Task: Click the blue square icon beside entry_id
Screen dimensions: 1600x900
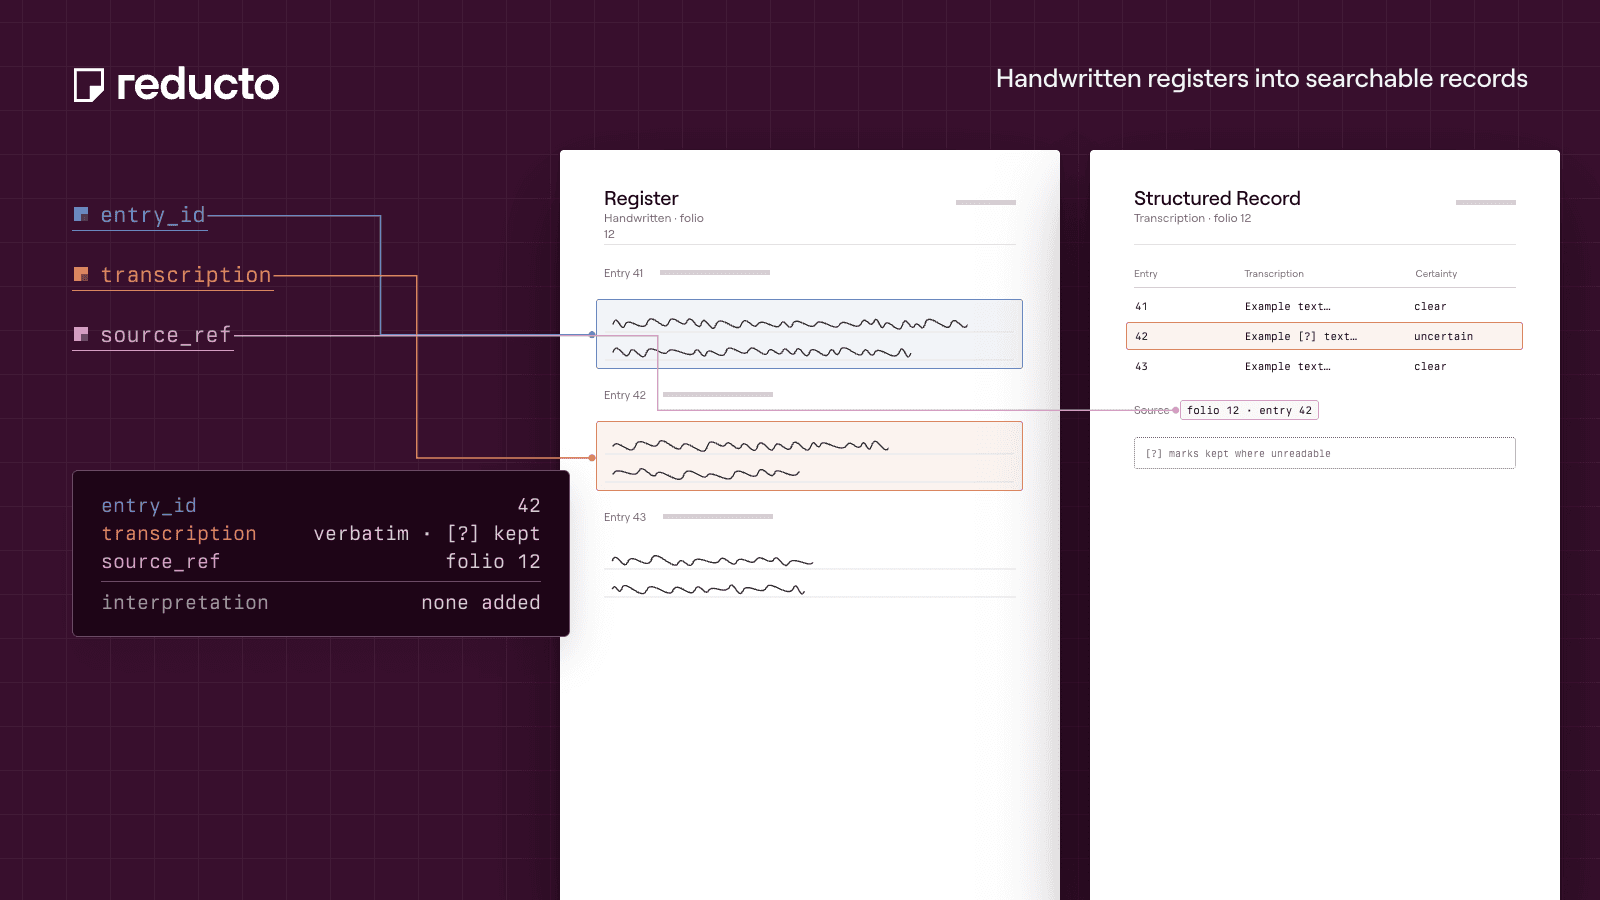Action: [x=81, y=214]
